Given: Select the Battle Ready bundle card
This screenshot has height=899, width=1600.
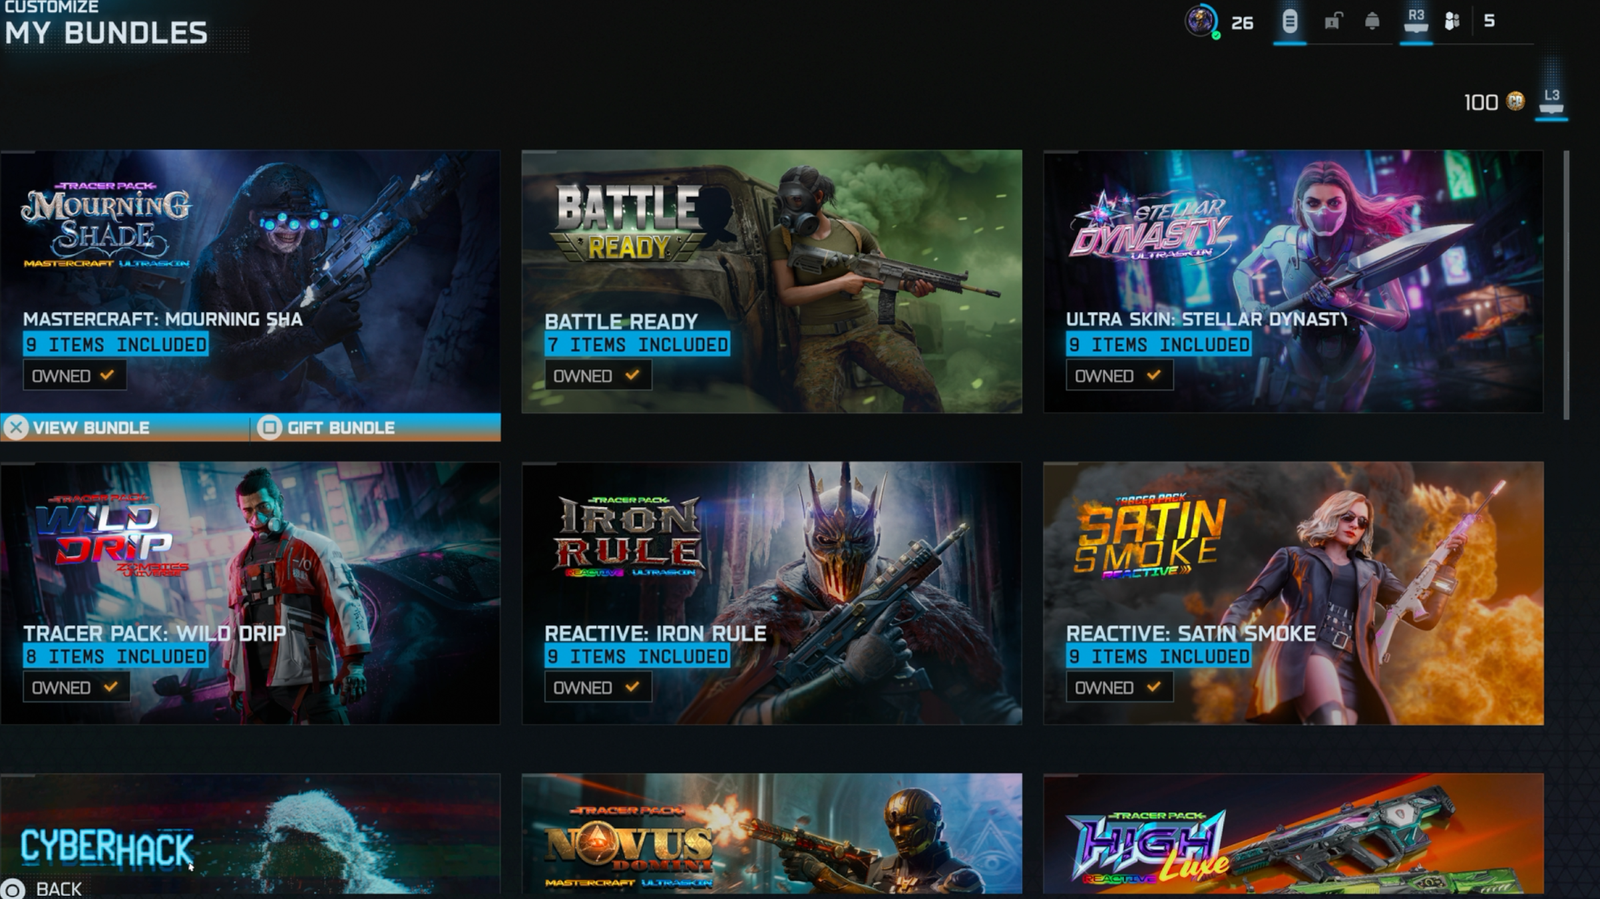Looking at the screenshot, I should [x=772, y=281].
